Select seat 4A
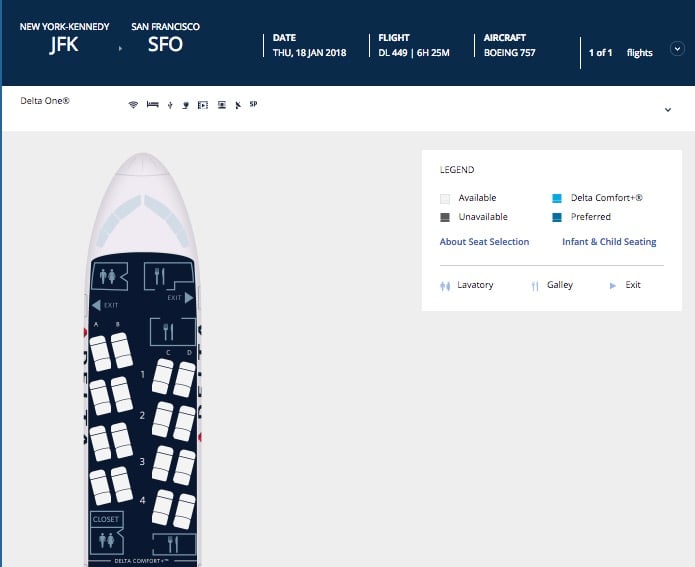The image size is (695, 567). pyautogui.click(x=101, y=488)
